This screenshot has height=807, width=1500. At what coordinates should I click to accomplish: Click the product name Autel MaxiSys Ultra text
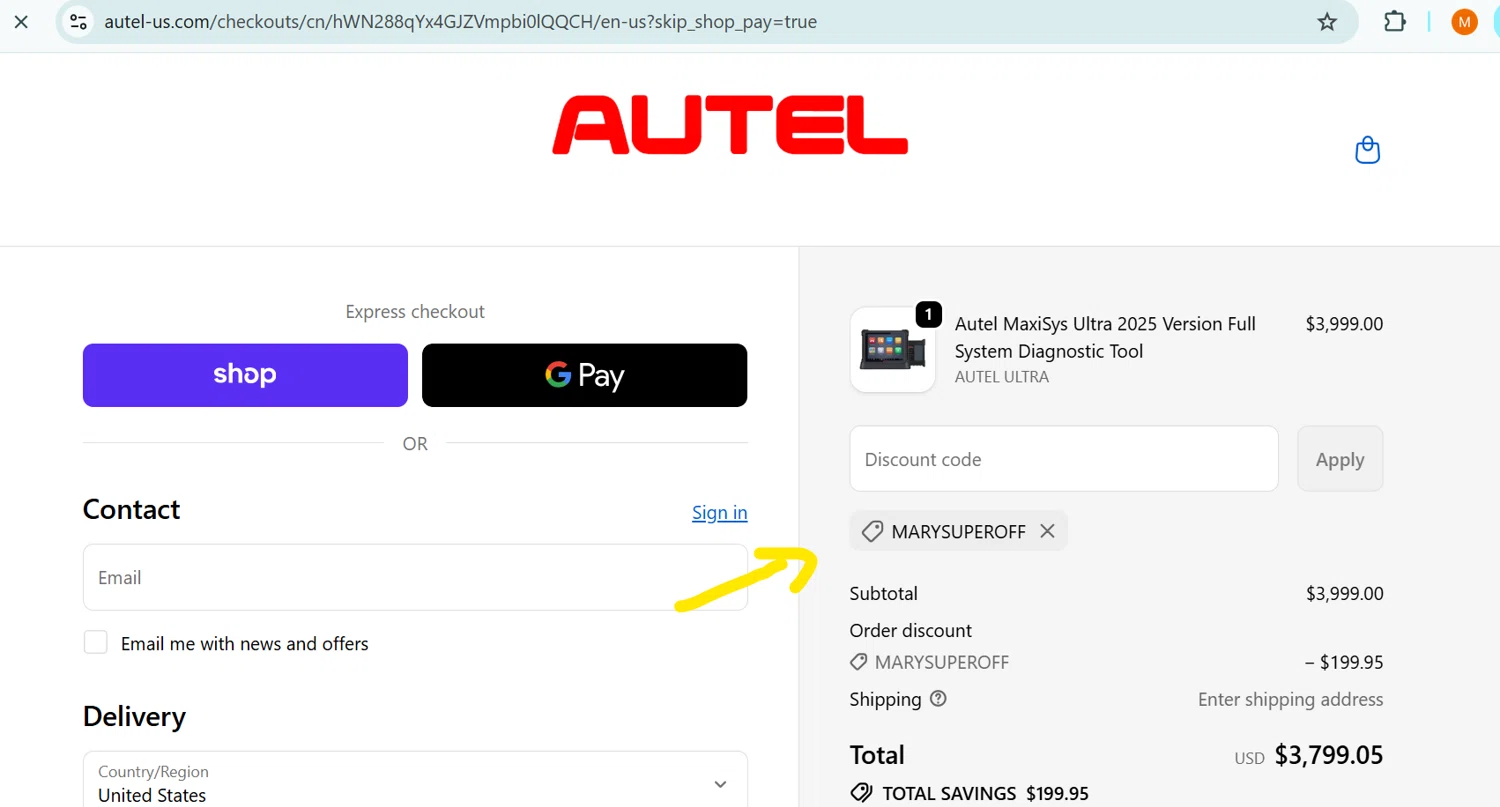[1105, 337]
